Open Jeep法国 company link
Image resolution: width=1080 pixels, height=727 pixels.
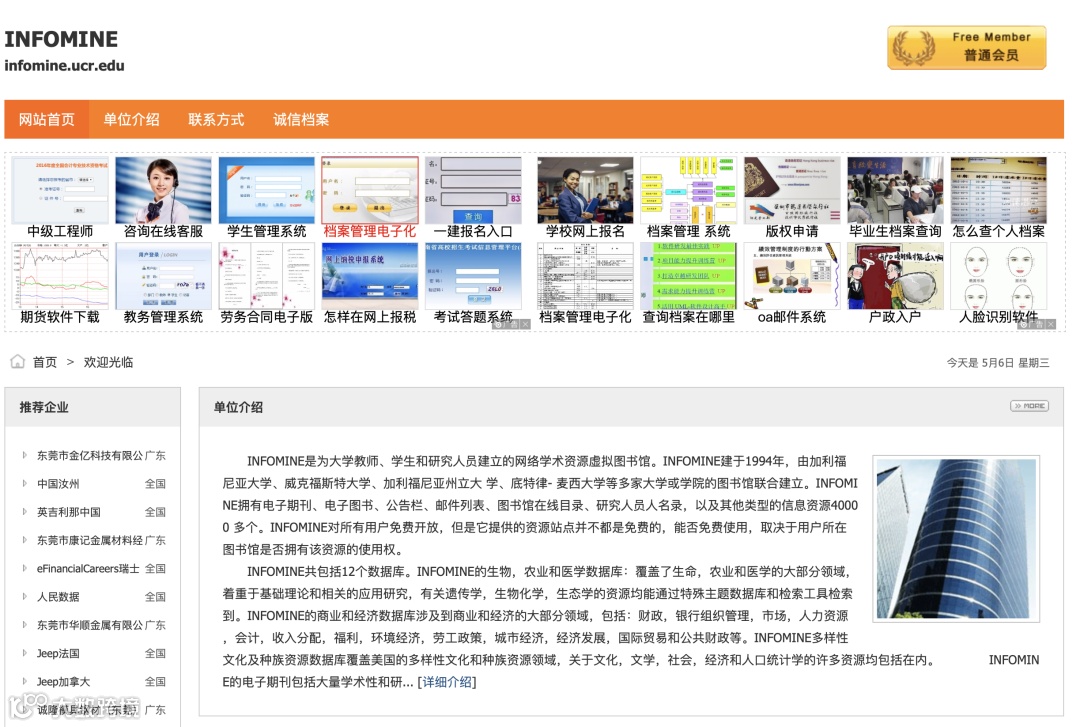pos(58,653)
